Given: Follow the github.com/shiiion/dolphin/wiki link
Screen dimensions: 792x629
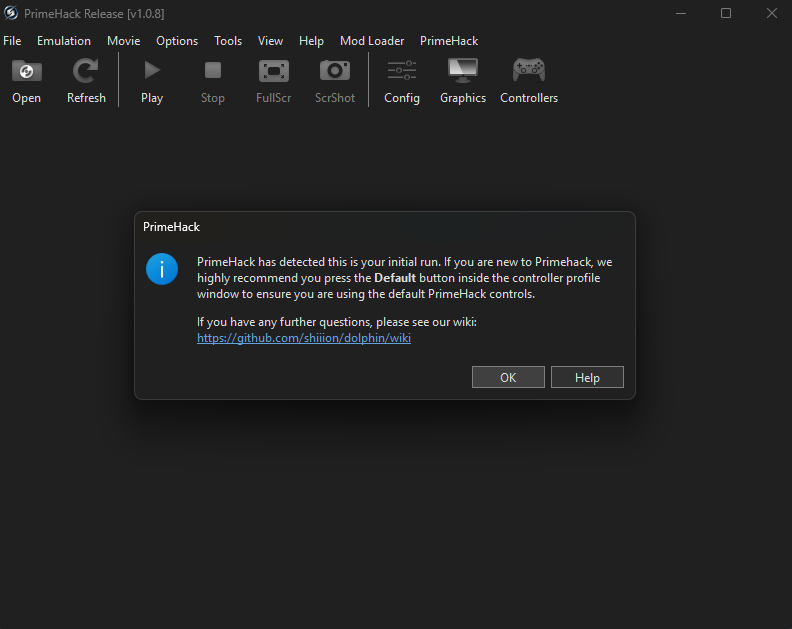Looking at the screenshot, I should pos(304,338).
